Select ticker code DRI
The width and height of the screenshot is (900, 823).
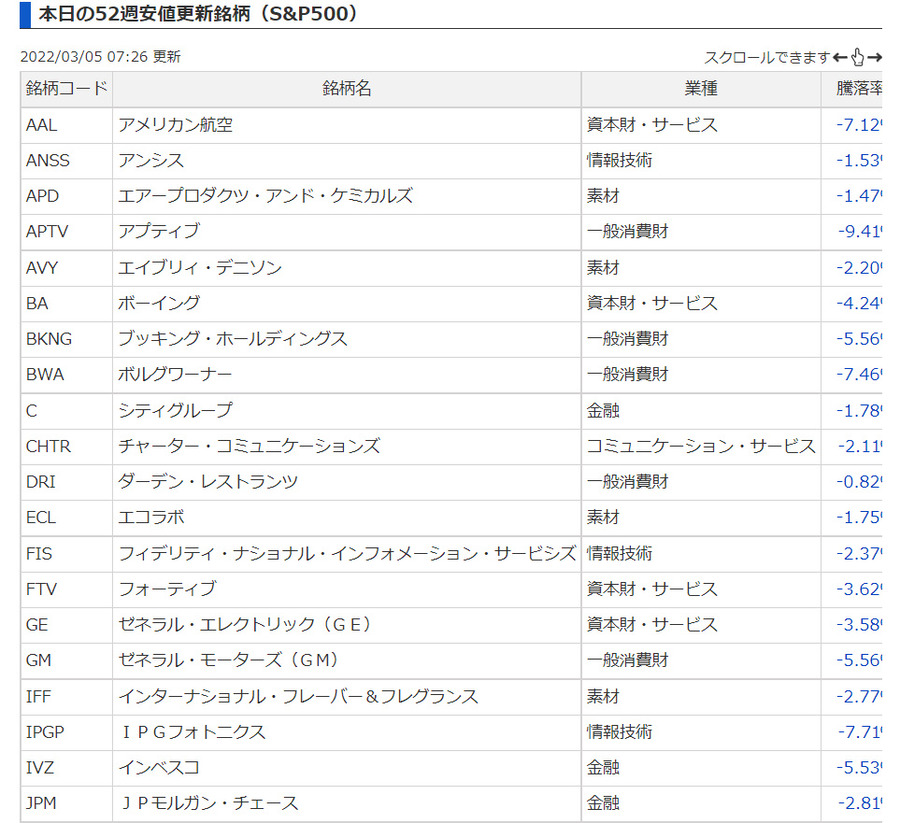(x=41, y=482)
